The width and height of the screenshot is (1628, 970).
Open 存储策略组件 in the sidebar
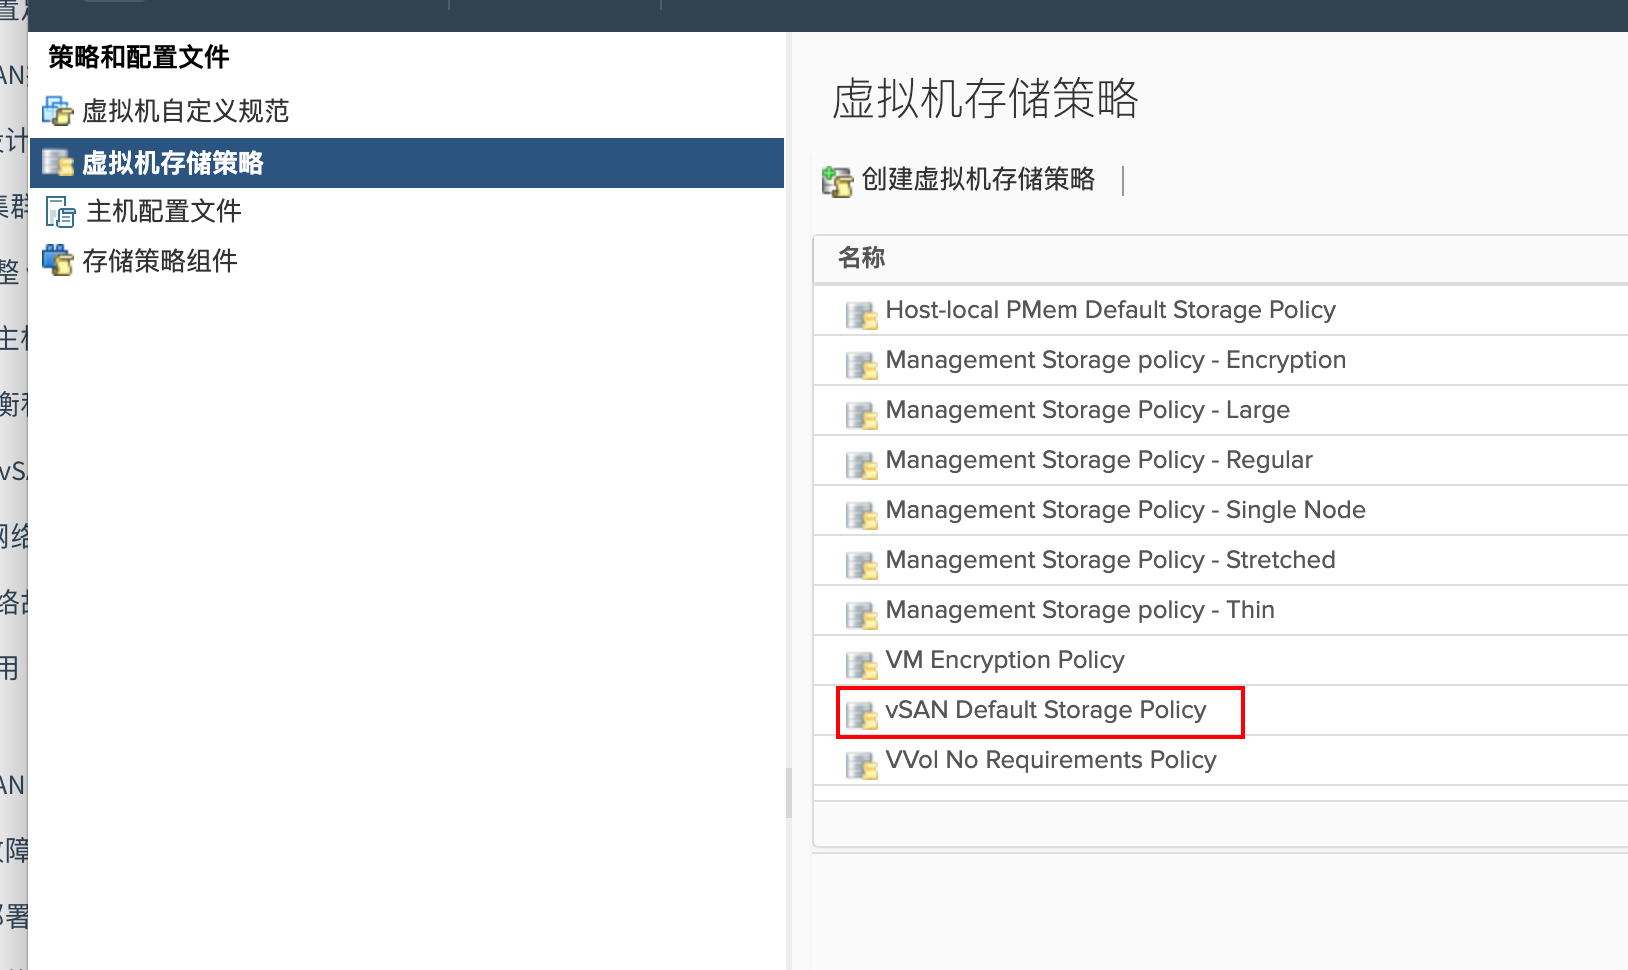(x=160, y=261)
